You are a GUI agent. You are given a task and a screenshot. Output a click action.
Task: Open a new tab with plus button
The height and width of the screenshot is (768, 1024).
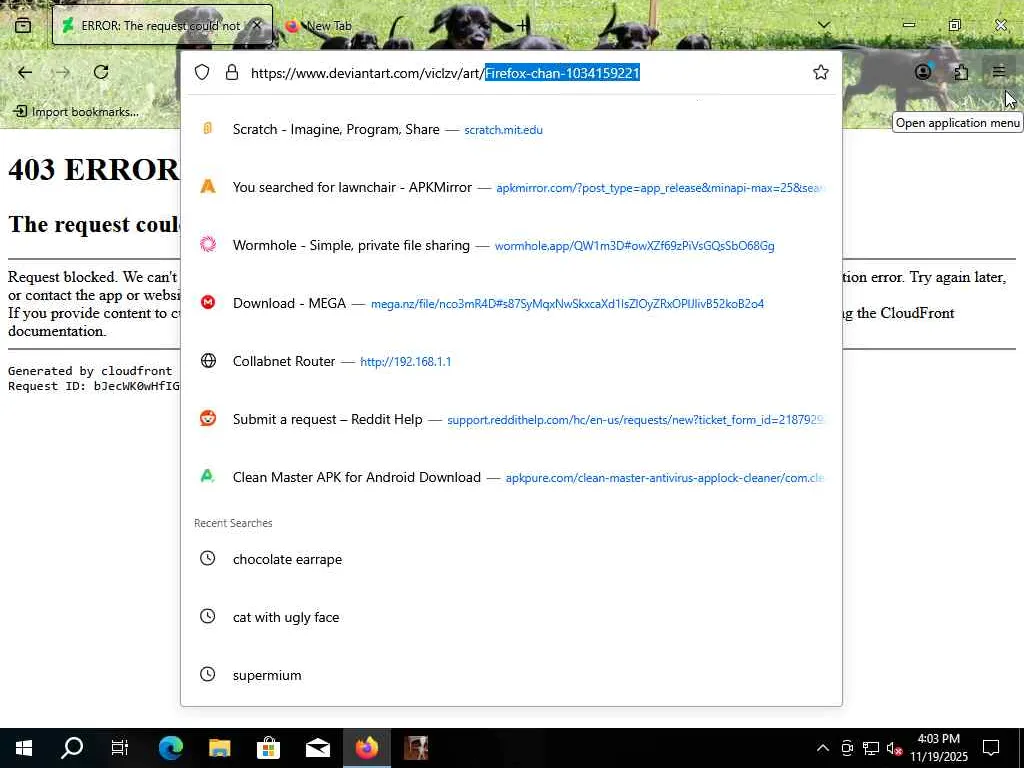tap(522, 25)
